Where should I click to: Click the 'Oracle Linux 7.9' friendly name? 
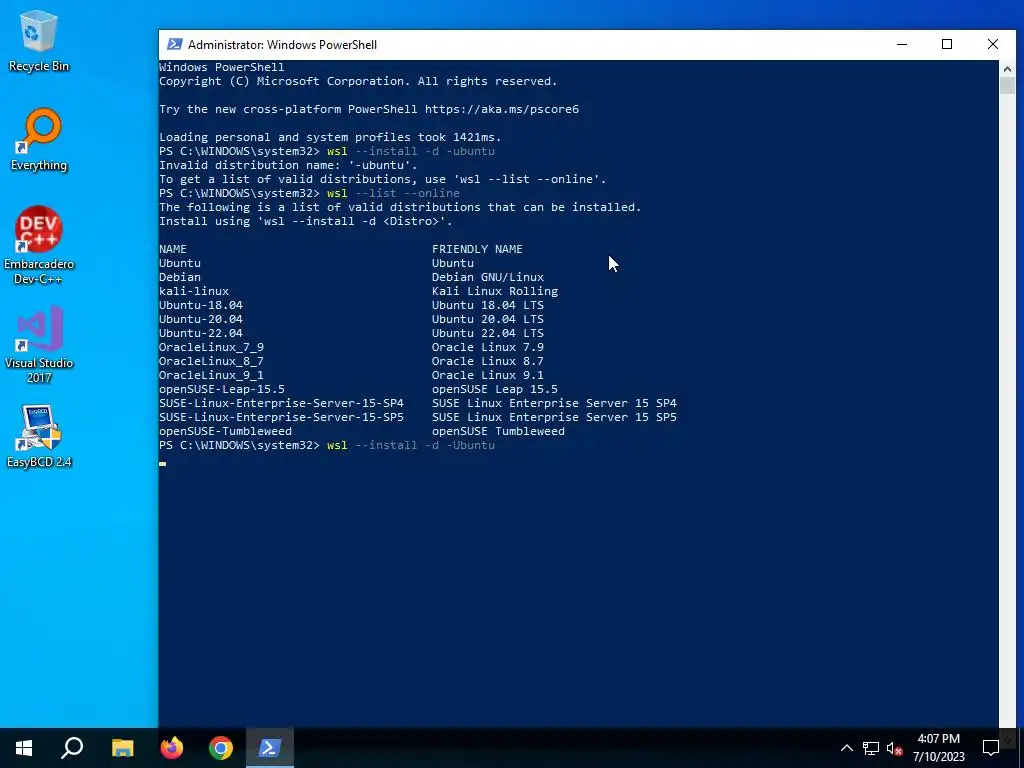click(487, 347)
